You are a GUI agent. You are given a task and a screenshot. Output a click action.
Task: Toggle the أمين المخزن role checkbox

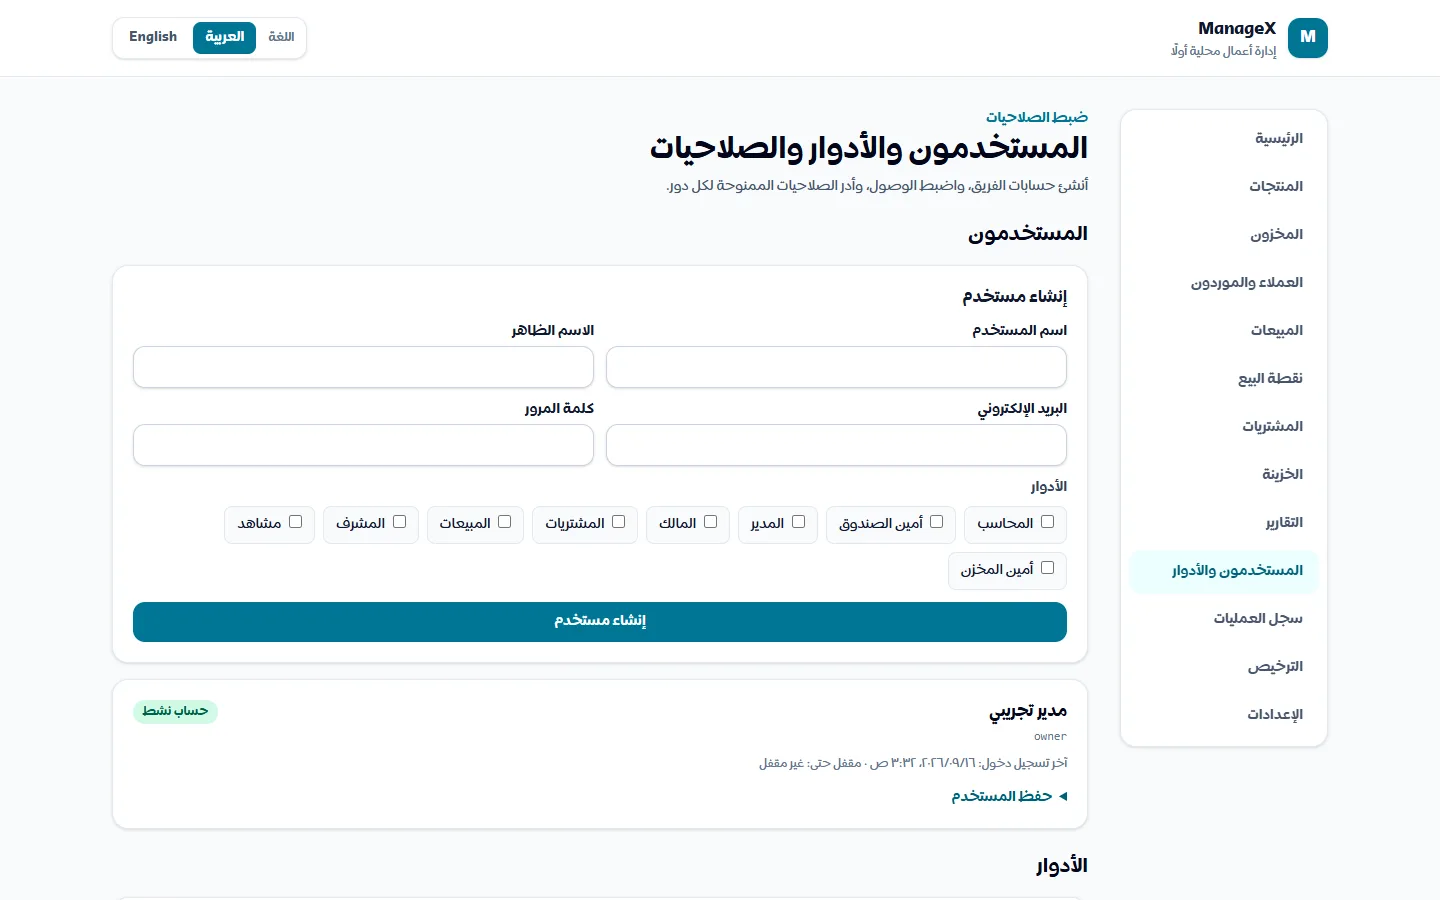[x=1047, y=568]
